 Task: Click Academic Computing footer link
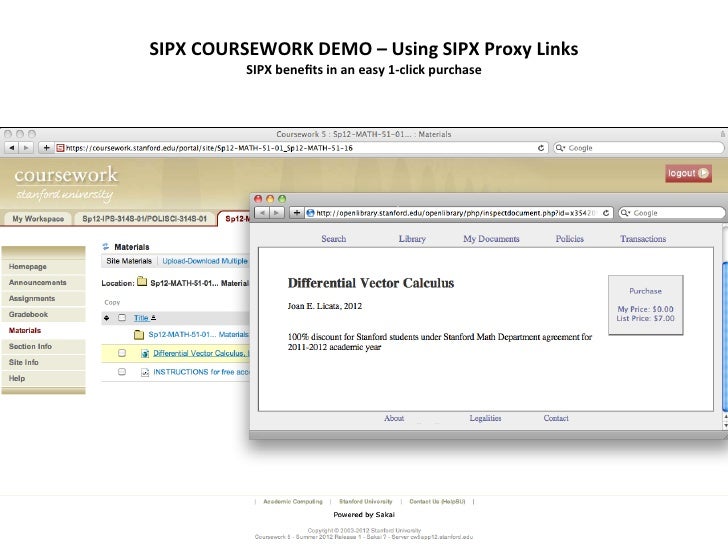click(292, 501)
